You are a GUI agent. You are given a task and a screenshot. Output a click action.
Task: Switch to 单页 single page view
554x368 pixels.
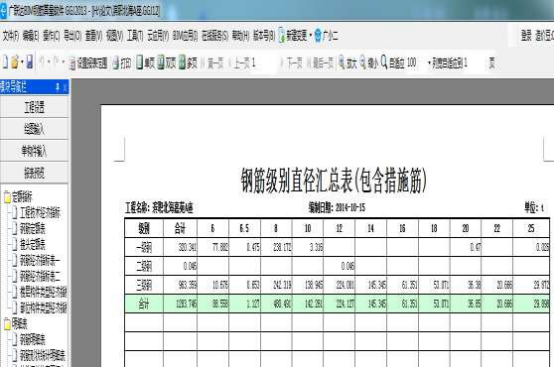point(146,63)
